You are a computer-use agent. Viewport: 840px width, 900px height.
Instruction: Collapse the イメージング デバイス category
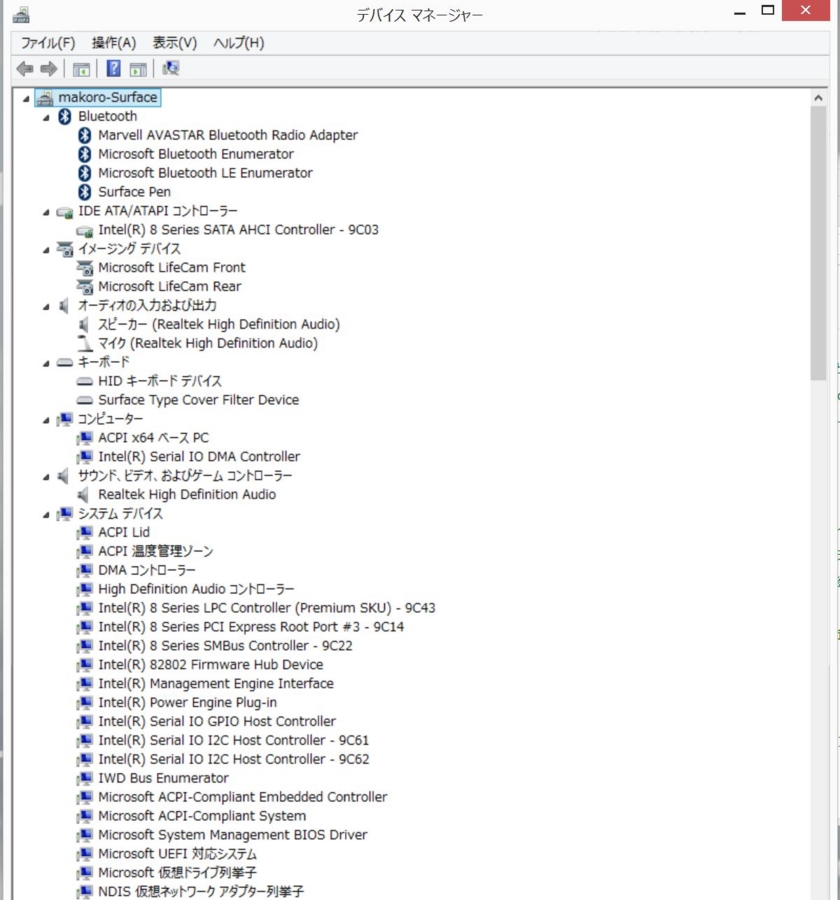pos(46,250)
